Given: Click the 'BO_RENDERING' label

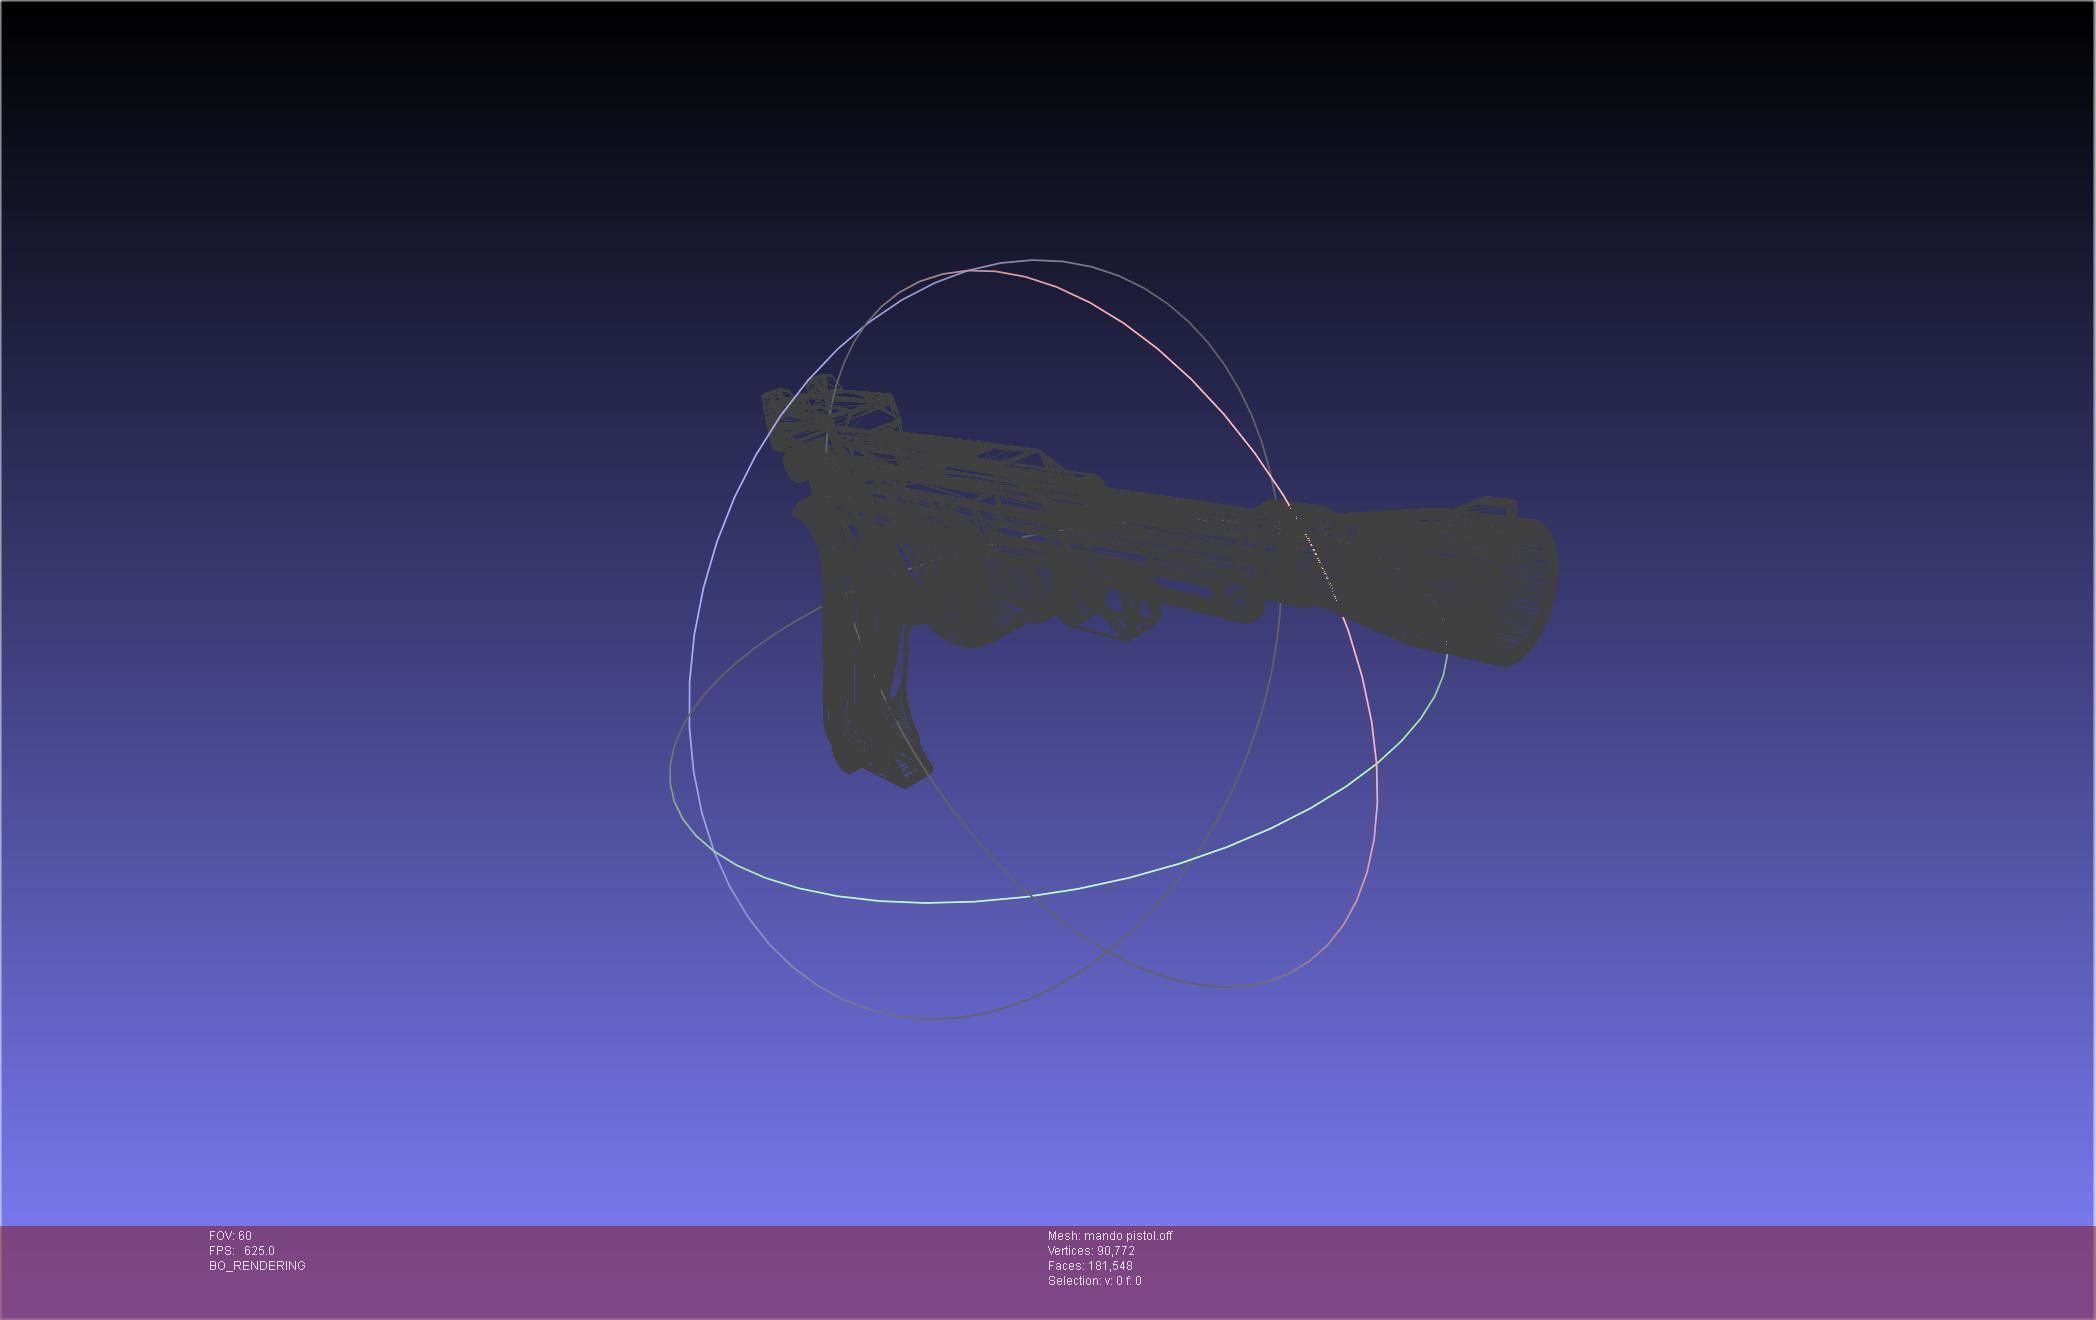Looking at the screenshot, I should point(257,1266).
